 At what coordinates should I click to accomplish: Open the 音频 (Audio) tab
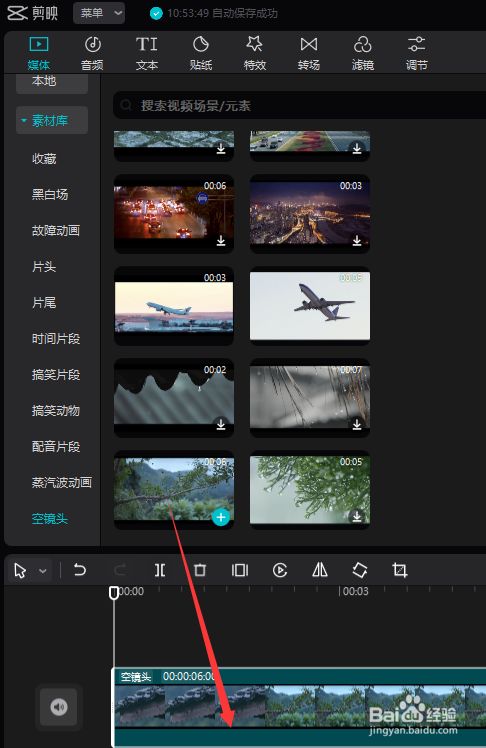92,53
